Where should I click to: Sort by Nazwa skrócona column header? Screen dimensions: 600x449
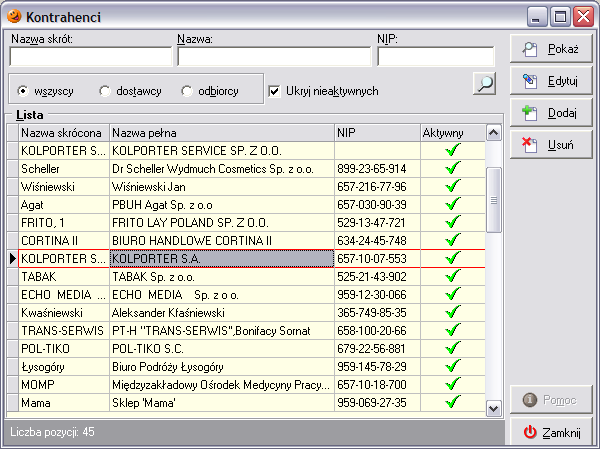pos(64,133)
